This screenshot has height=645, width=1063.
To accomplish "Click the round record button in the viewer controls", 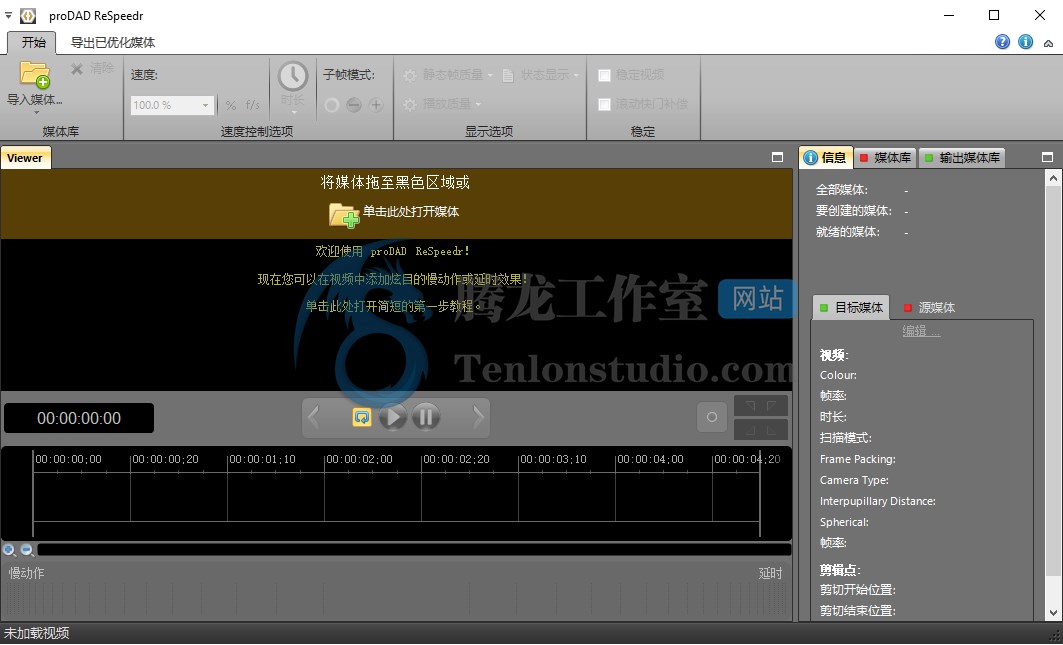I will tap(712, 417).
